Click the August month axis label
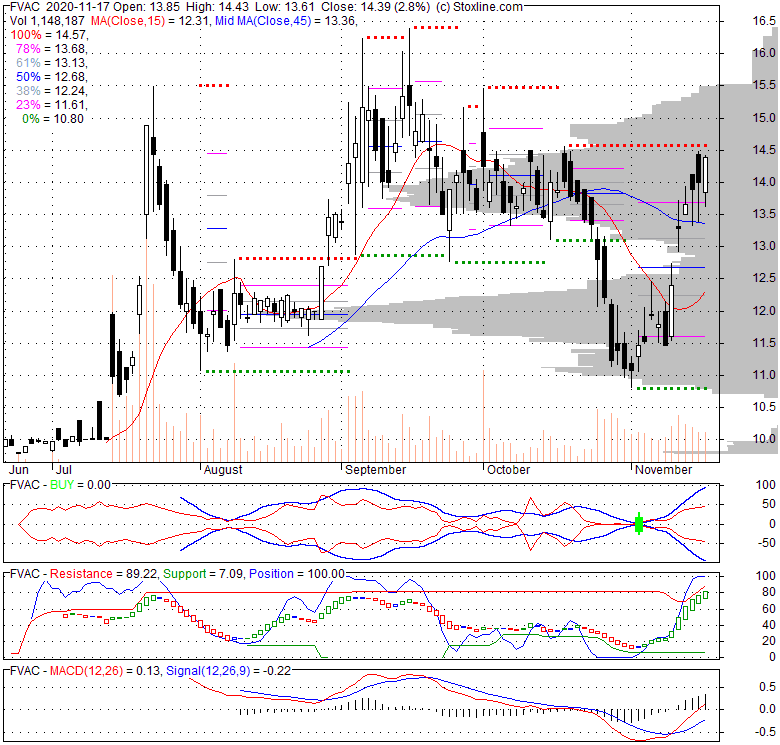The height and width of the screenshot is (745, 780). pos(223,470)
